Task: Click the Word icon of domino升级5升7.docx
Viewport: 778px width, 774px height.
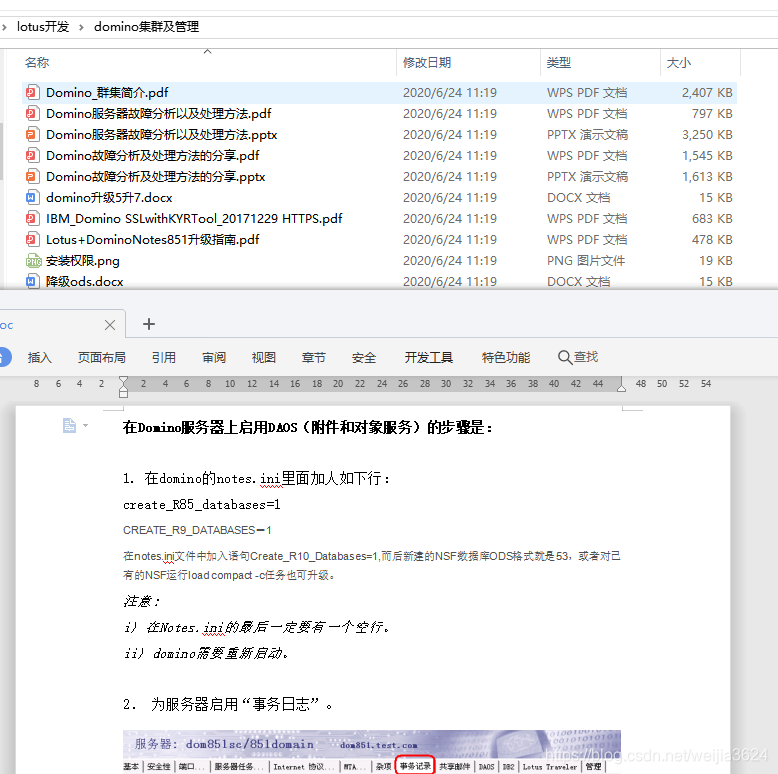Action: pos(32,197)
